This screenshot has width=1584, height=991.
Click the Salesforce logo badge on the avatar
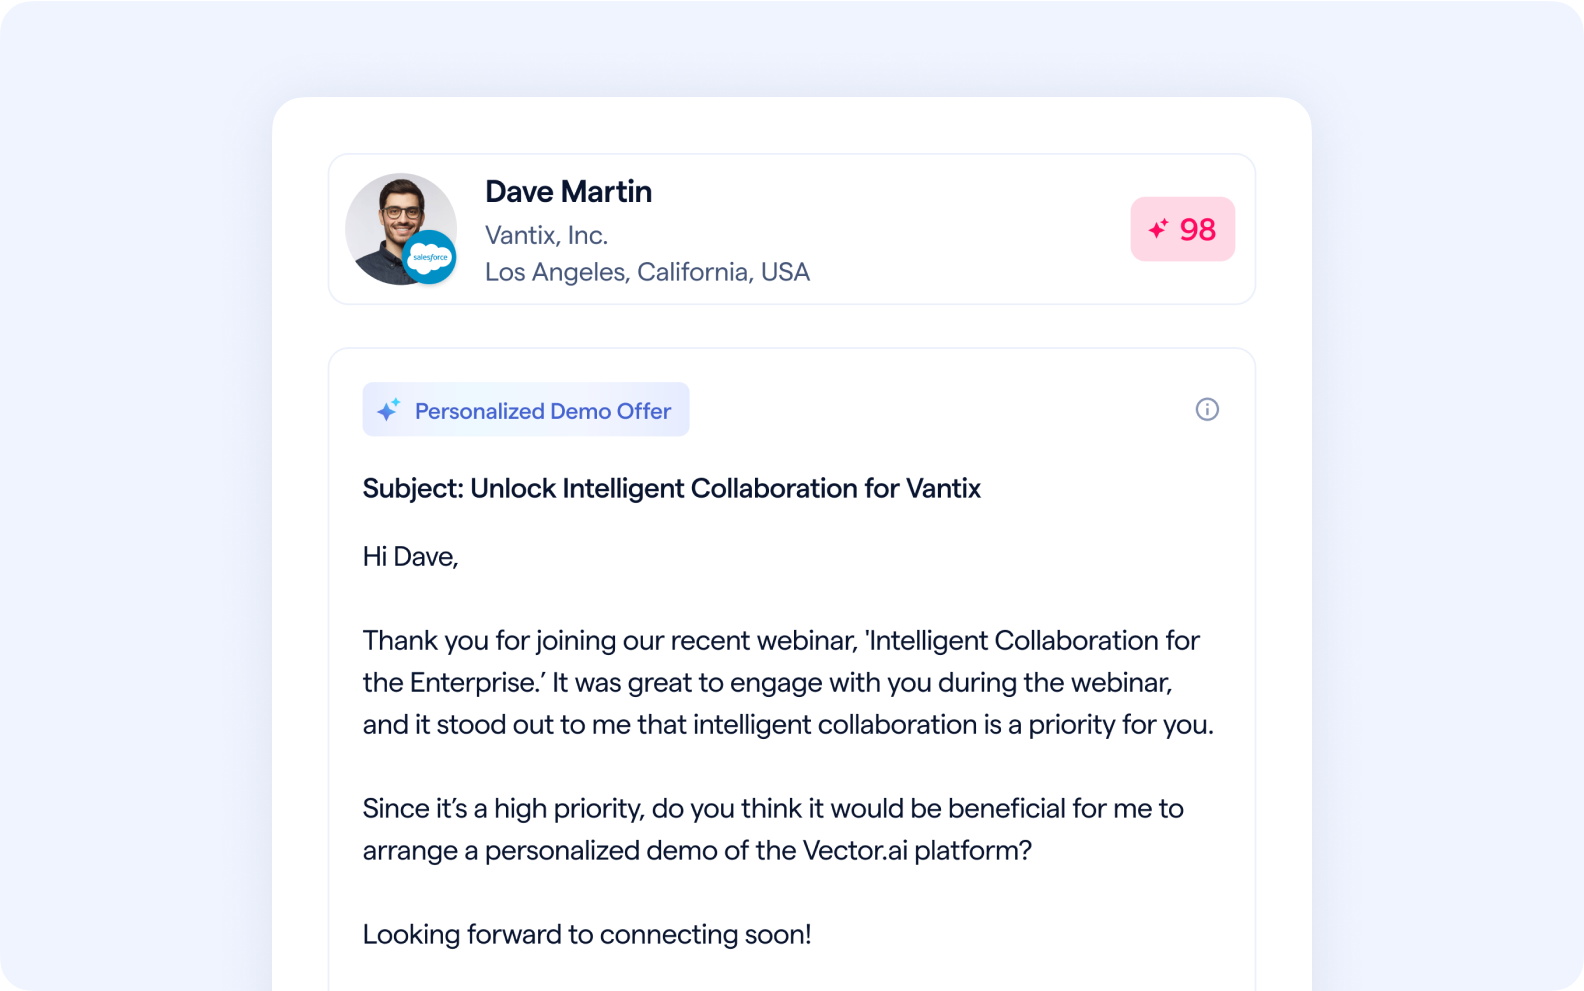tap(432, 257)
